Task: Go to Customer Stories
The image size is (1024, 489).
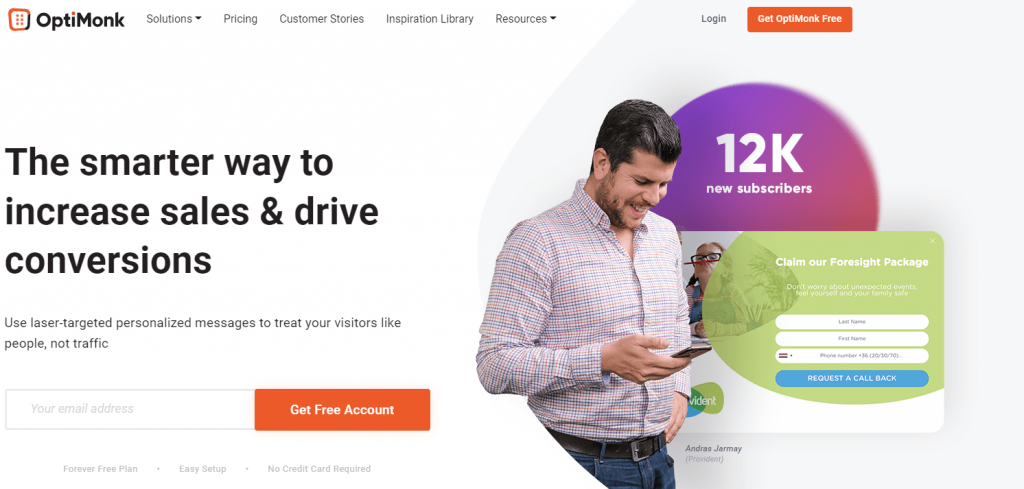Action: (321, 19)
